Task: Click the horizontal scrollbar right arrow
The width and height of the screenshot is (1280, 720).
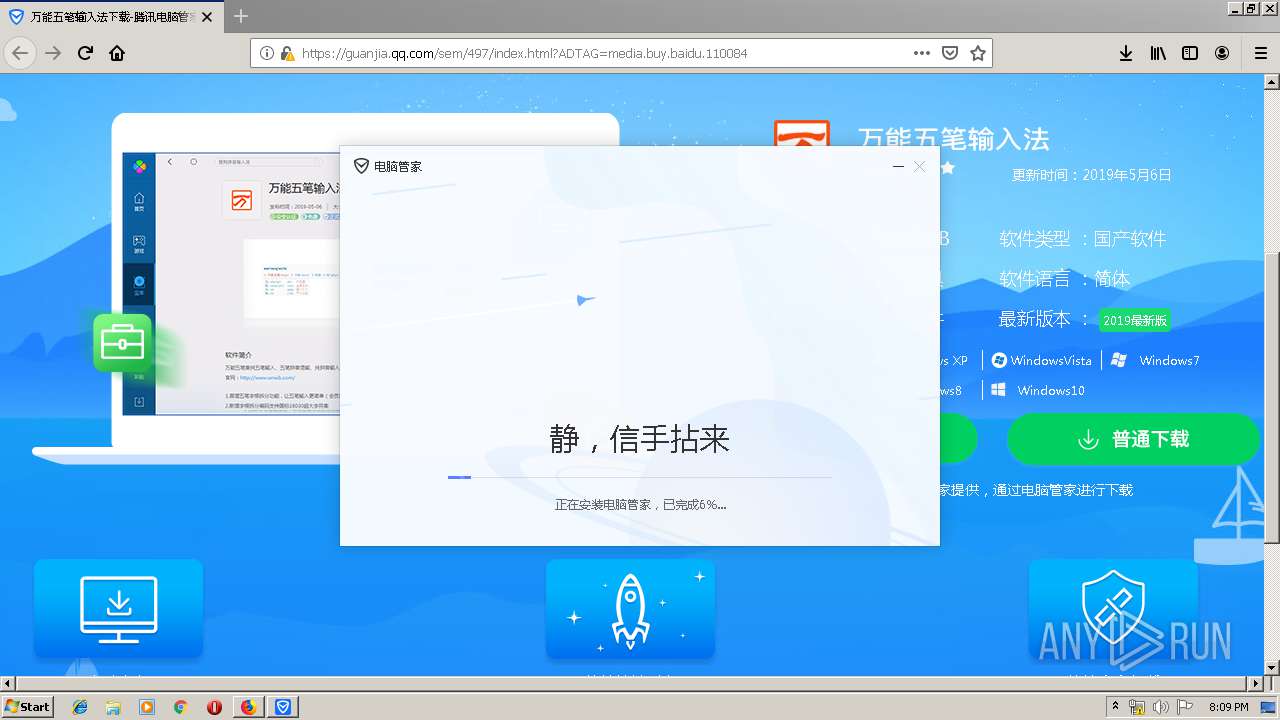Action: pos(1255,684)
